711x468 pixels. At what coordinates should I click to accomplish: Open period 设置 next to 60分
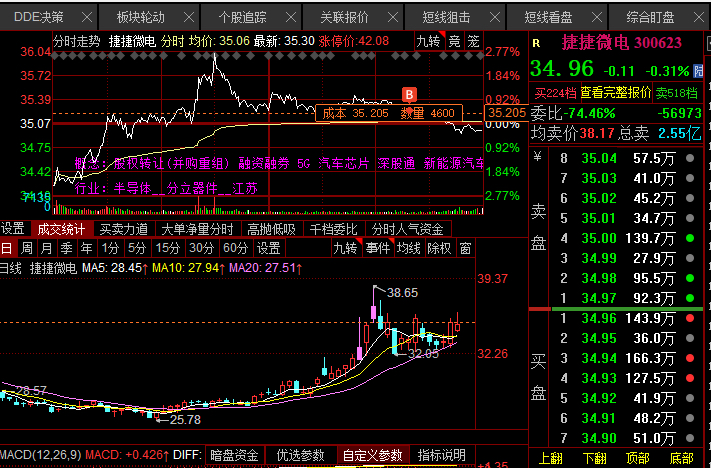pos(269,249)
